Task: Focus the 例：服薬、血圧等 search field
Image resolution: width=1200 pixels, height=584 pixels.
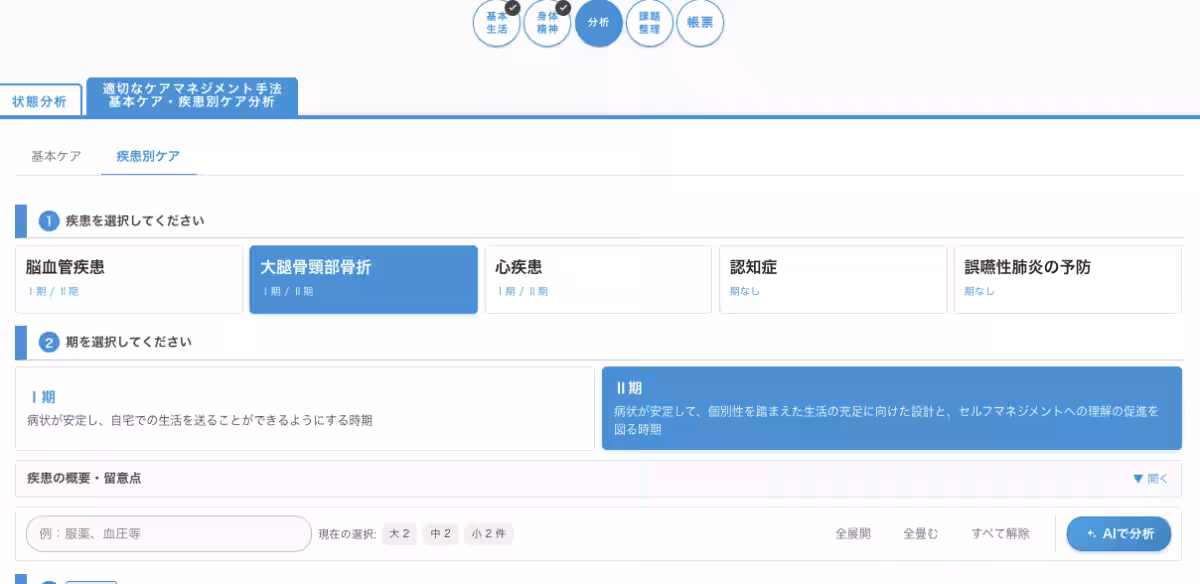Action: click(x=169, y=534)
